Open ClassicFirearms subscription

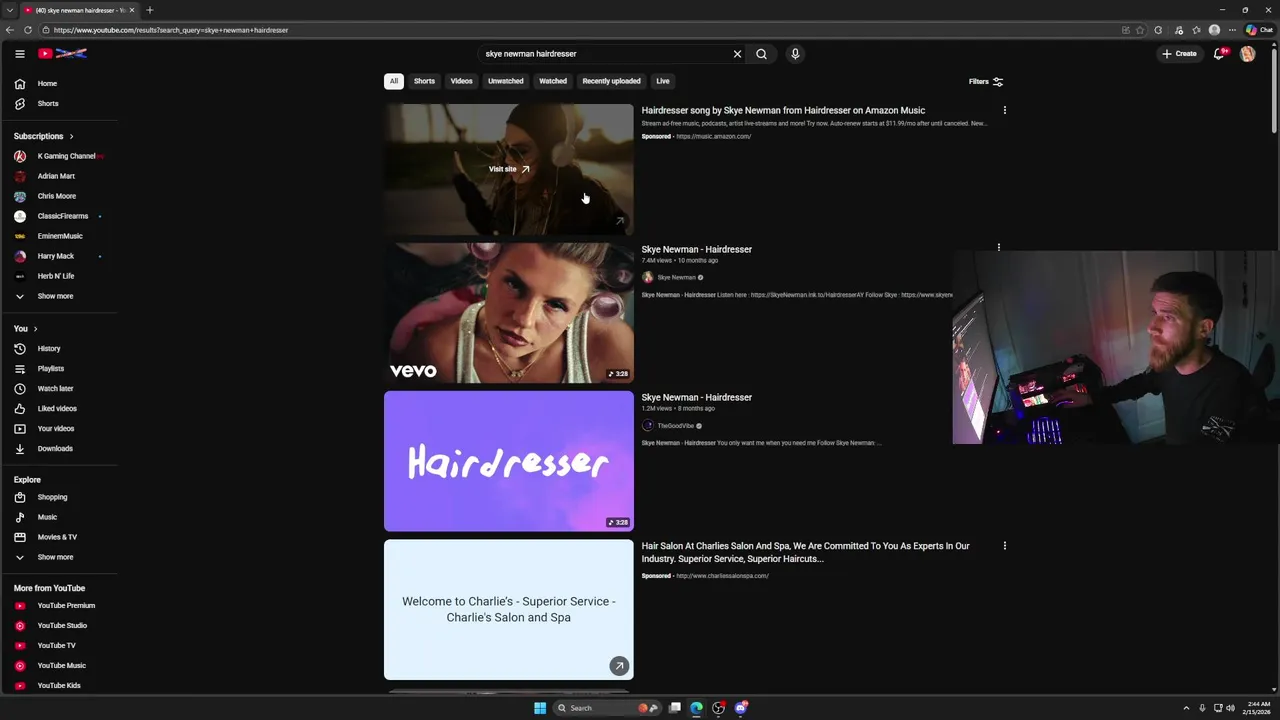(x=60, y=216)
